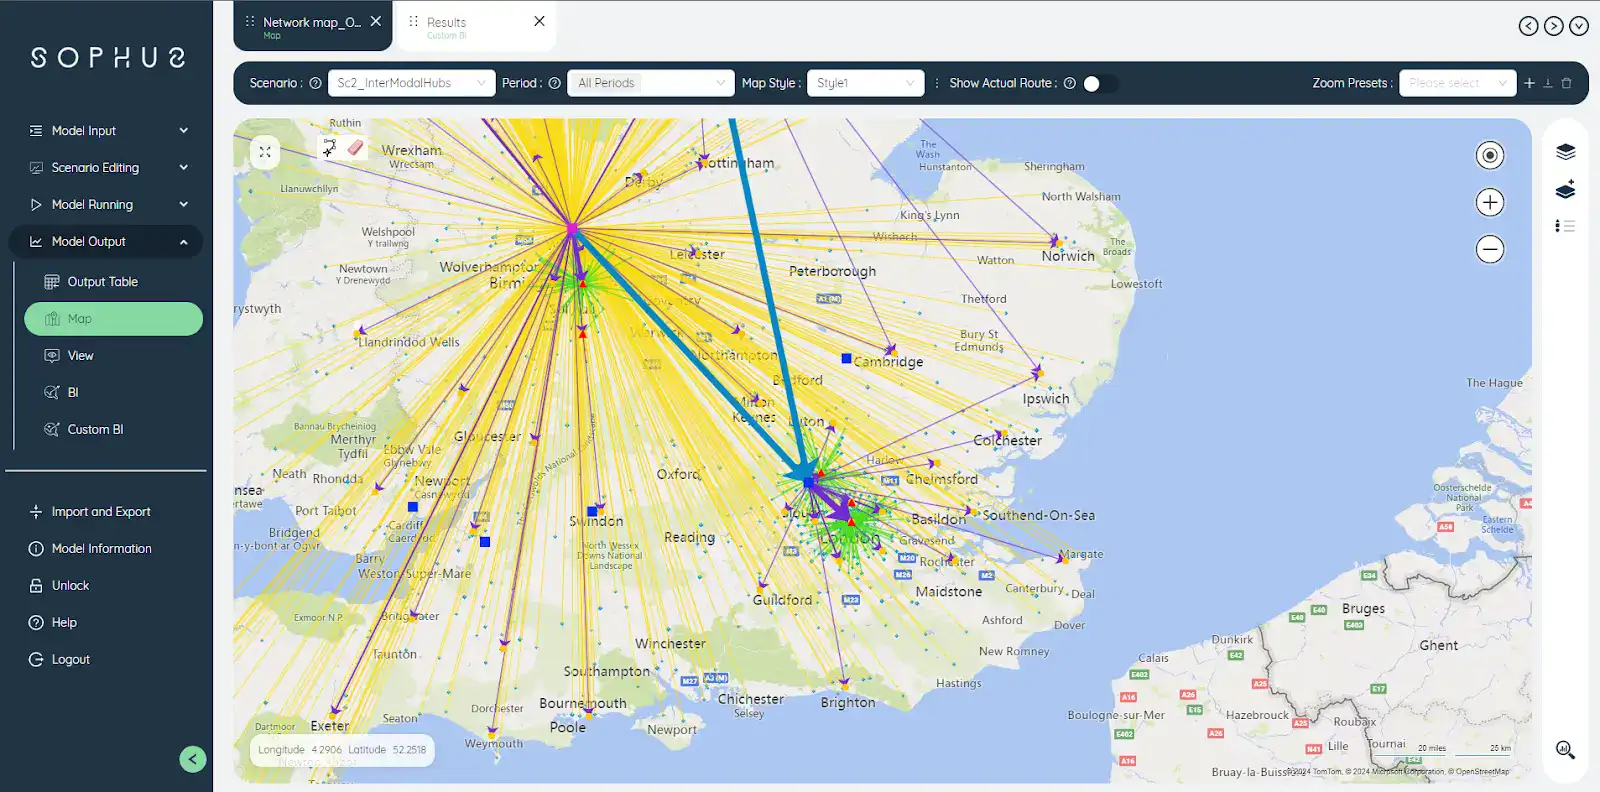
Task: Click the add layer icon
Action: (x=1565, y=190)
